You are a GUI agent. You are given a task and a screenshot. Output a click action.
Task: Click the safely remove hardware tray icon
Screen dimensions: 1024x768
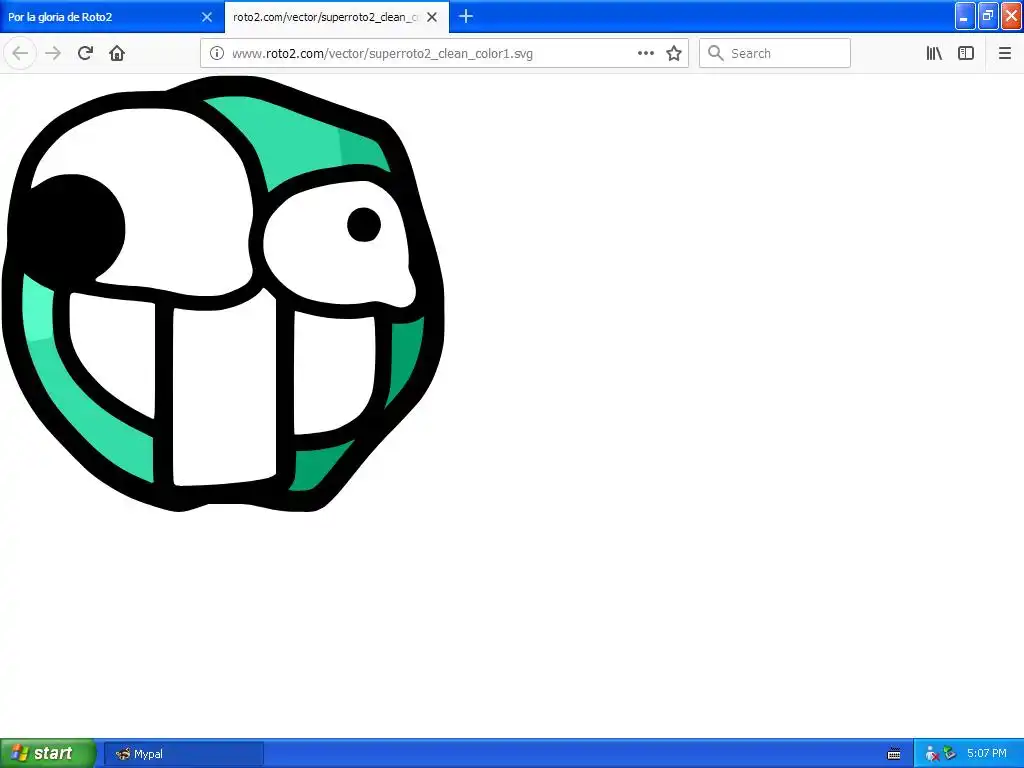point(950,754)
